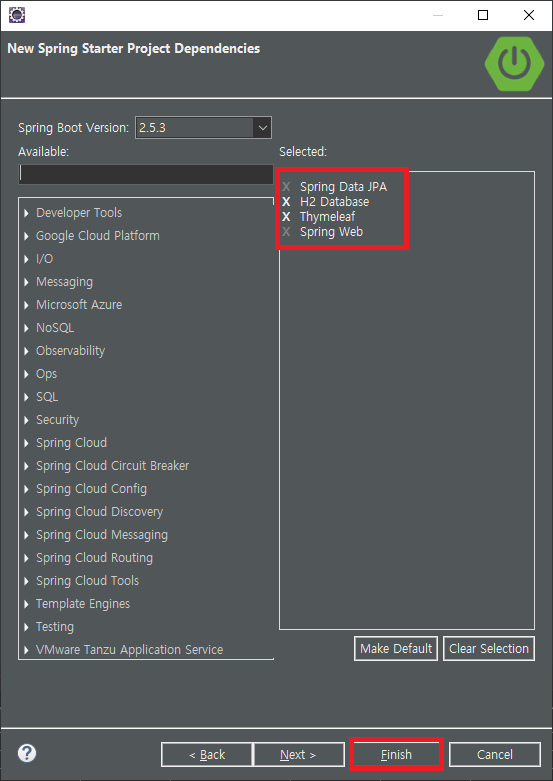Expand the Security category
The image size is (553, 781).
click(26, 420)
